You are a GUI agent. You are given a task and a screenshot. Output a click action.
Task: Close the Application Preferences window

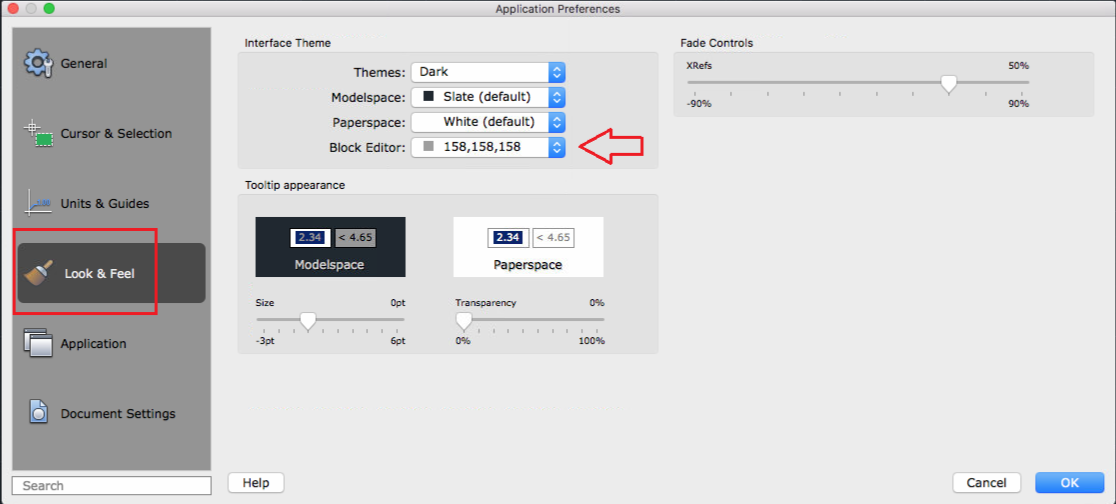(x=13, y=9)
